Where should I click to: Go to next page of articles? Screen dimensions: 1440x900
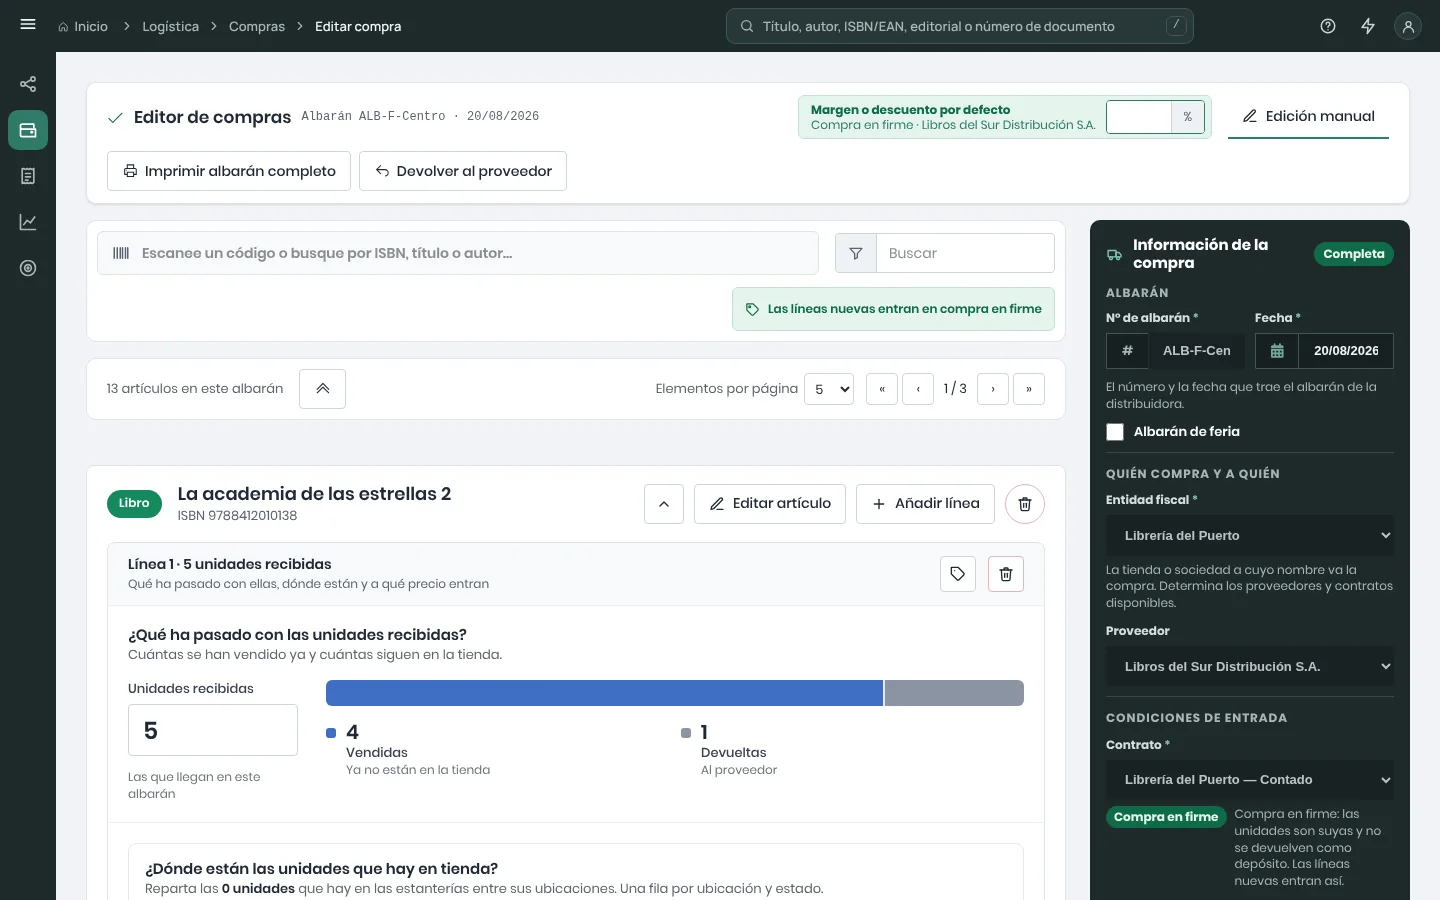(x=992, y=389)
